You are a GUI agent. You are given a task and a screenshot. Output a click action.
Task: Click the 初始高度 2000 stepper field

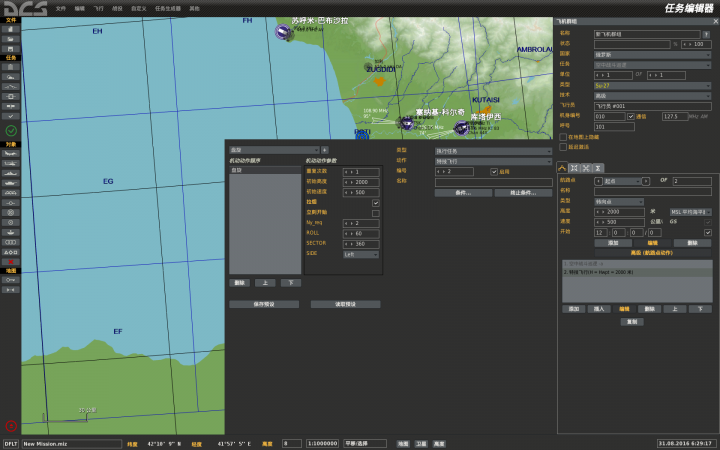[x=361, y=182]
